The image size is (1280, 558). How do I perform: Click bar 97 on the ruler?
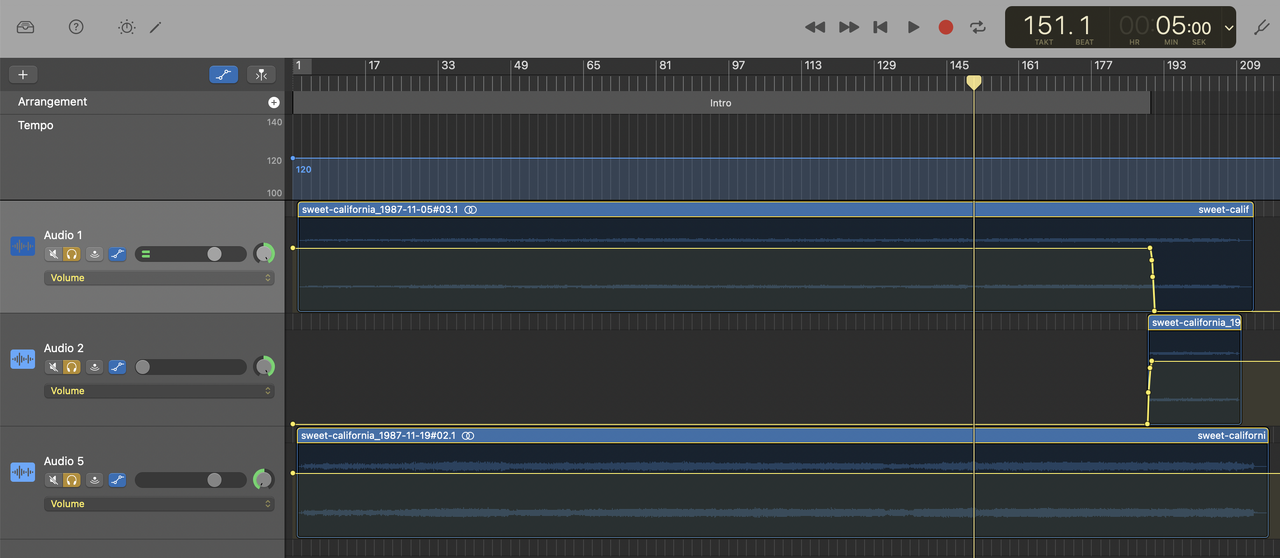click(738, 65)
